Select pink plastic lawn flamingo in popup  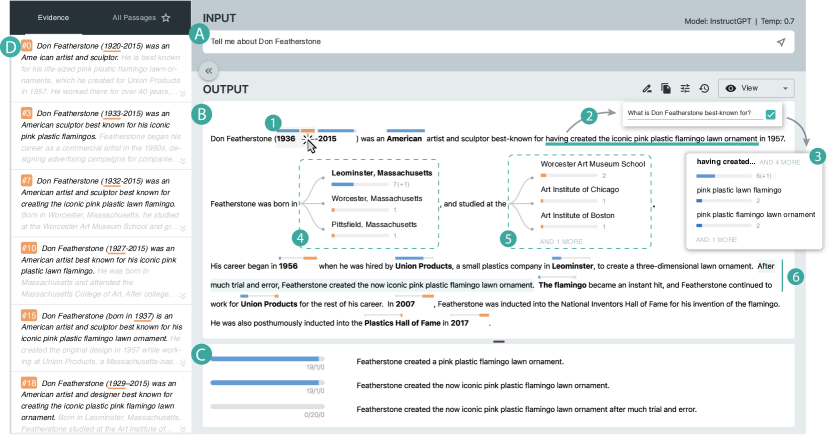point(739,190)
